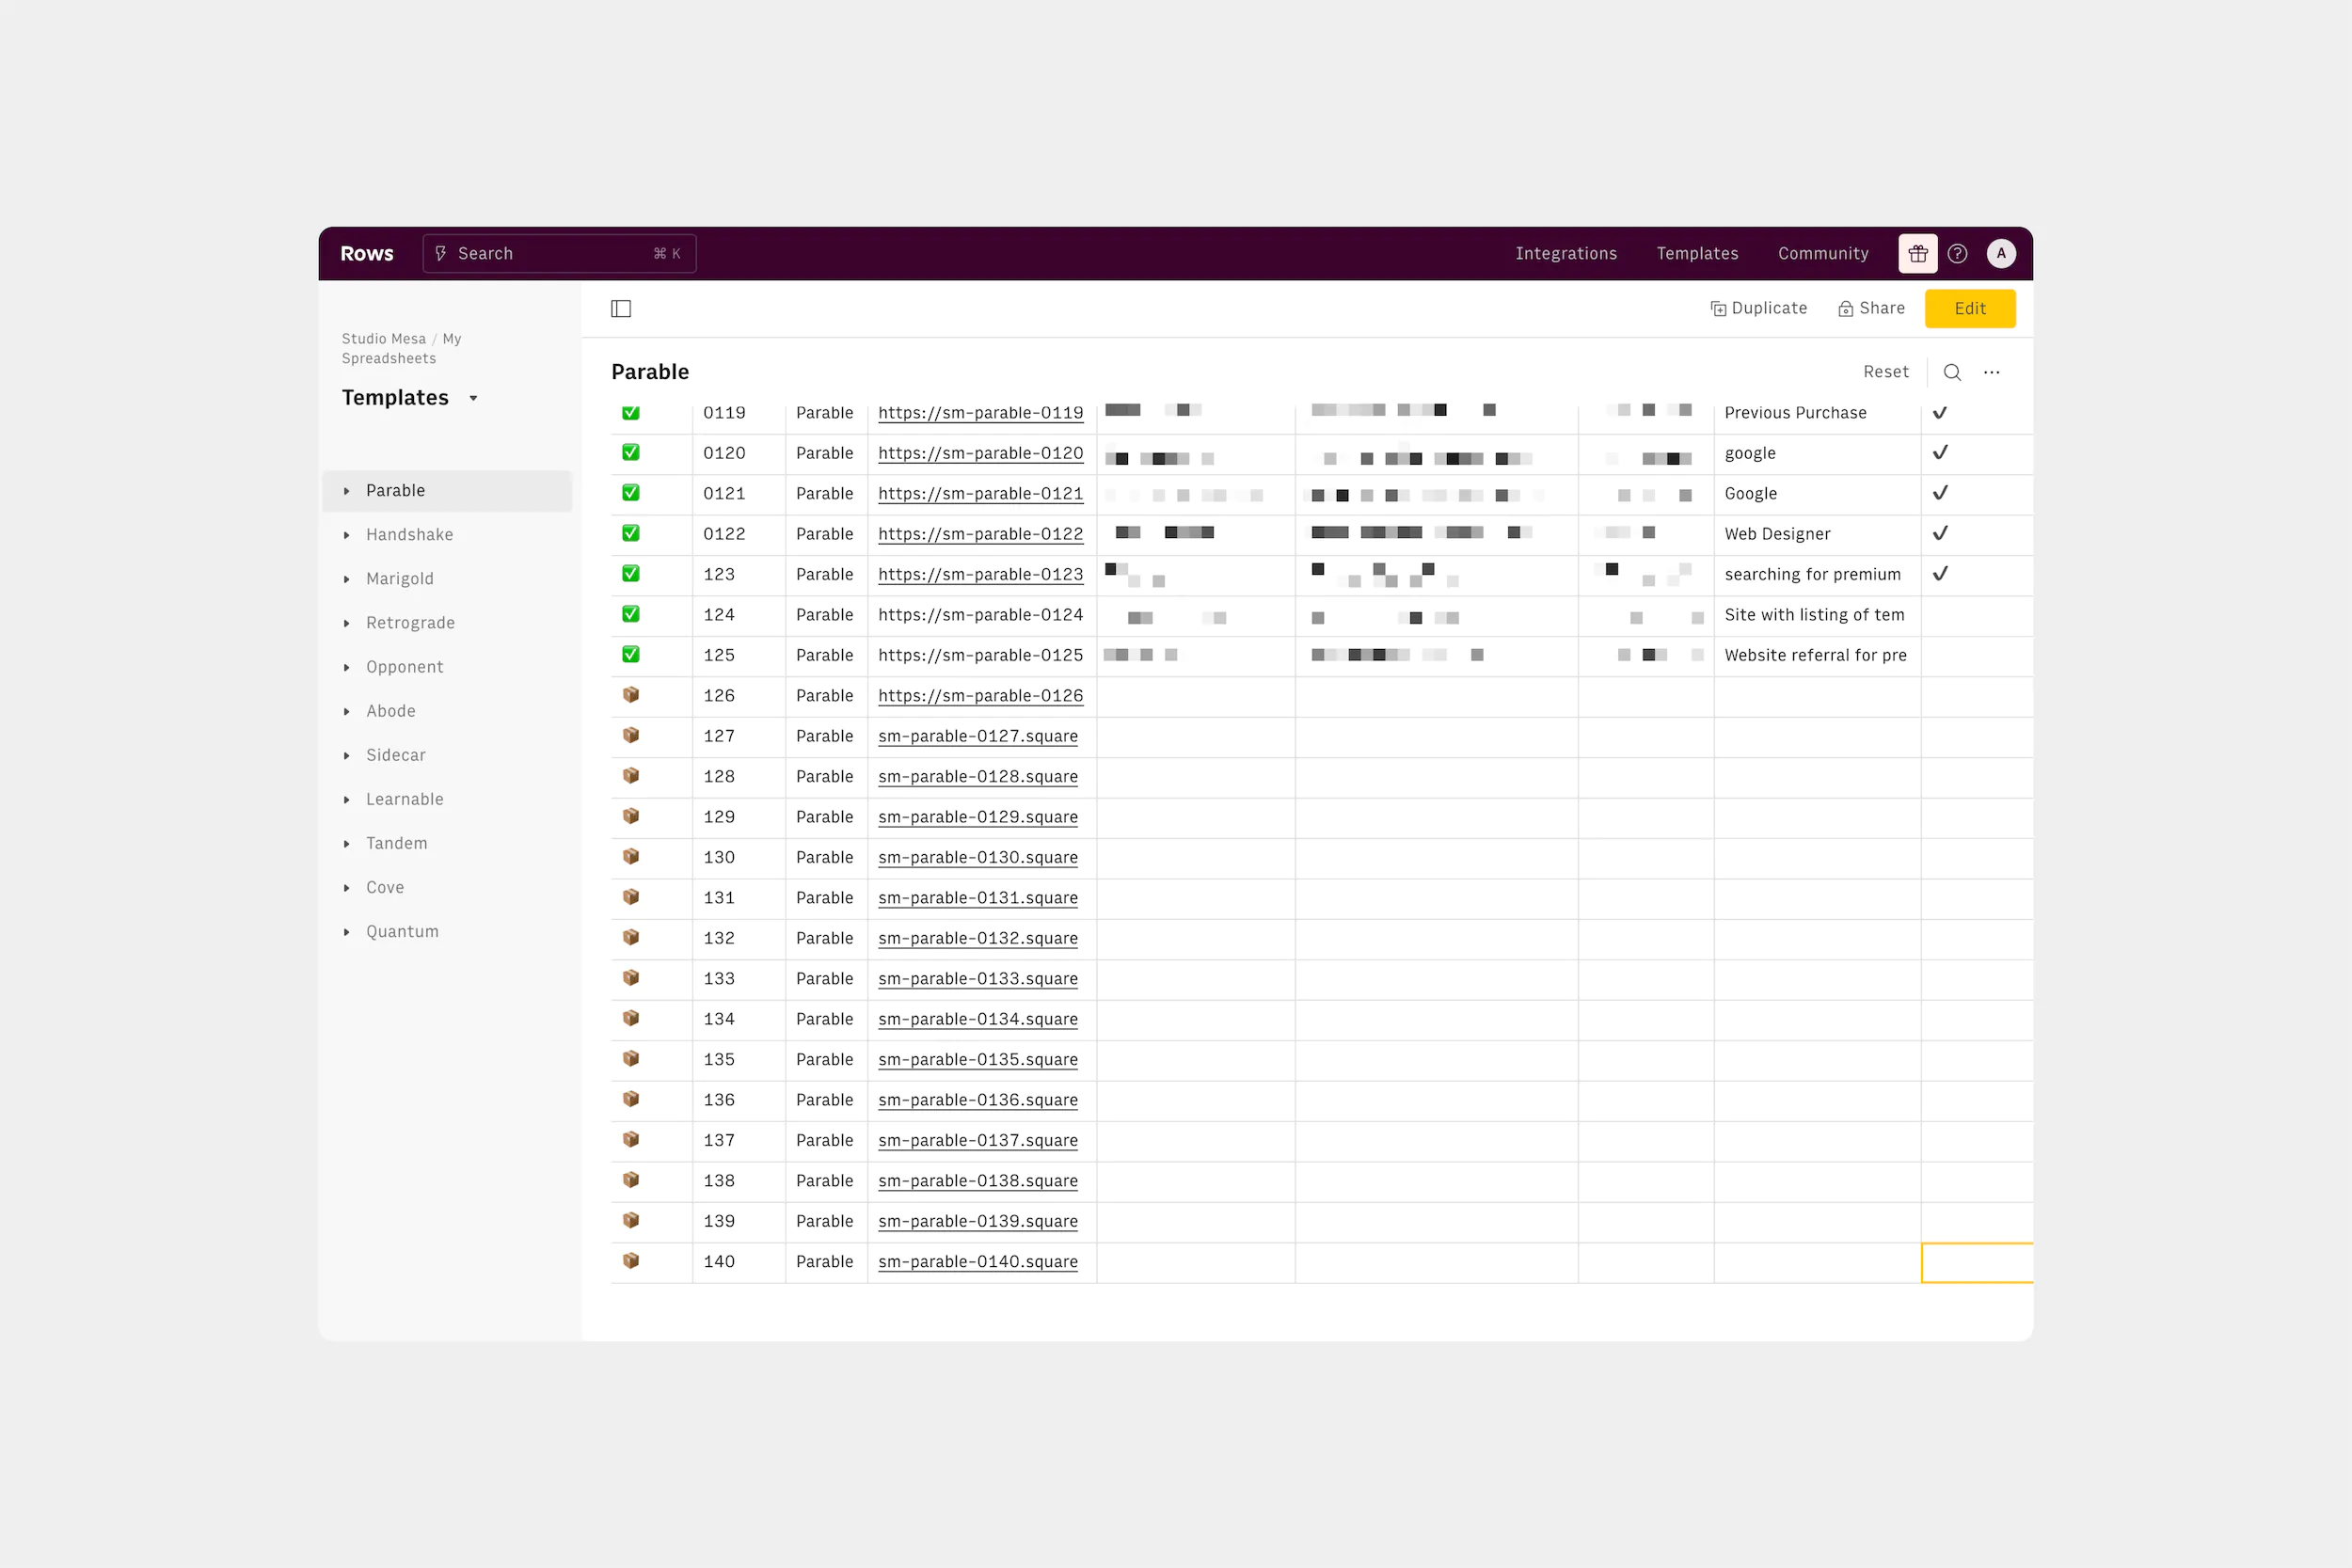Click the checkmark in the Web Designer row

tap(1939, 533)
